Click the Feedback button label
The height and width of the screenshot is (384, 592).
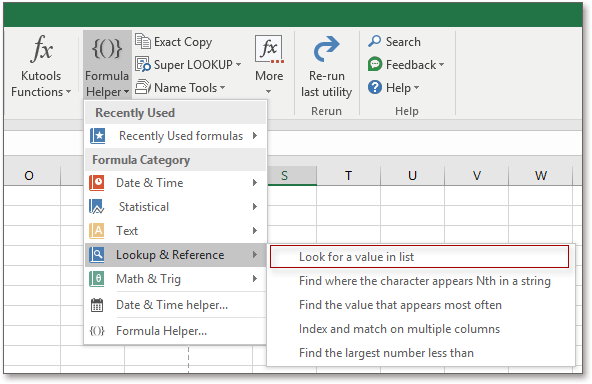411,65
